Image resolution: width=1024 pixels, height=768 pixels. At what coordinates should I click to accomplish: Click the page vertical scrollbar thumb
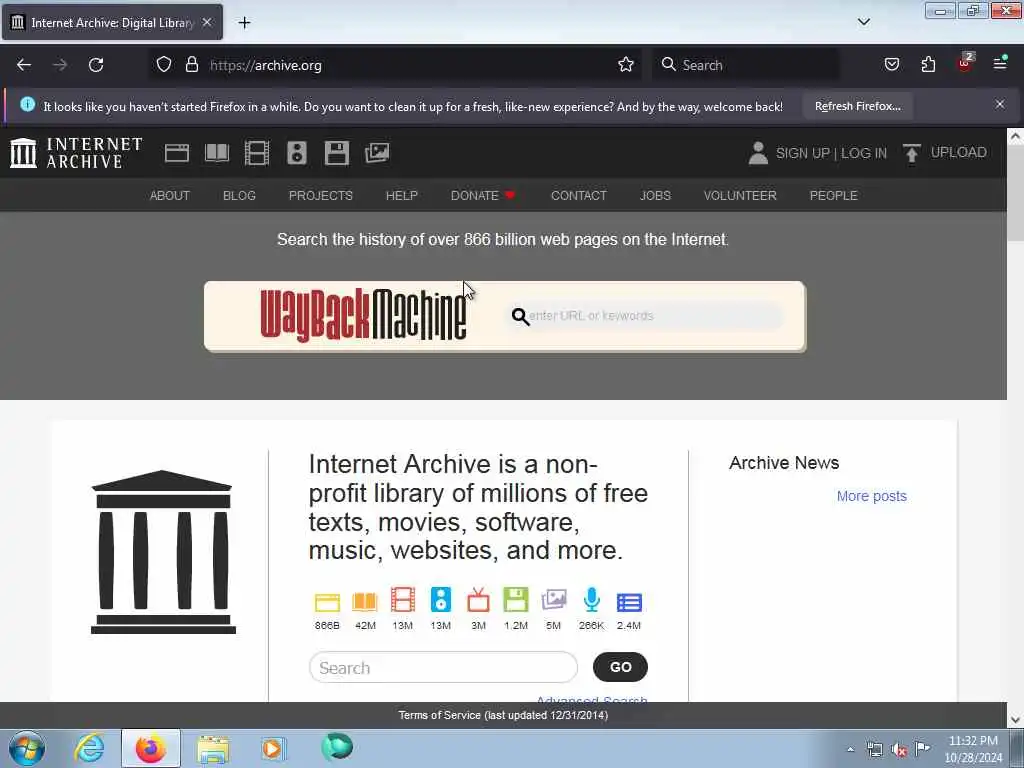tap(1015, 195)
